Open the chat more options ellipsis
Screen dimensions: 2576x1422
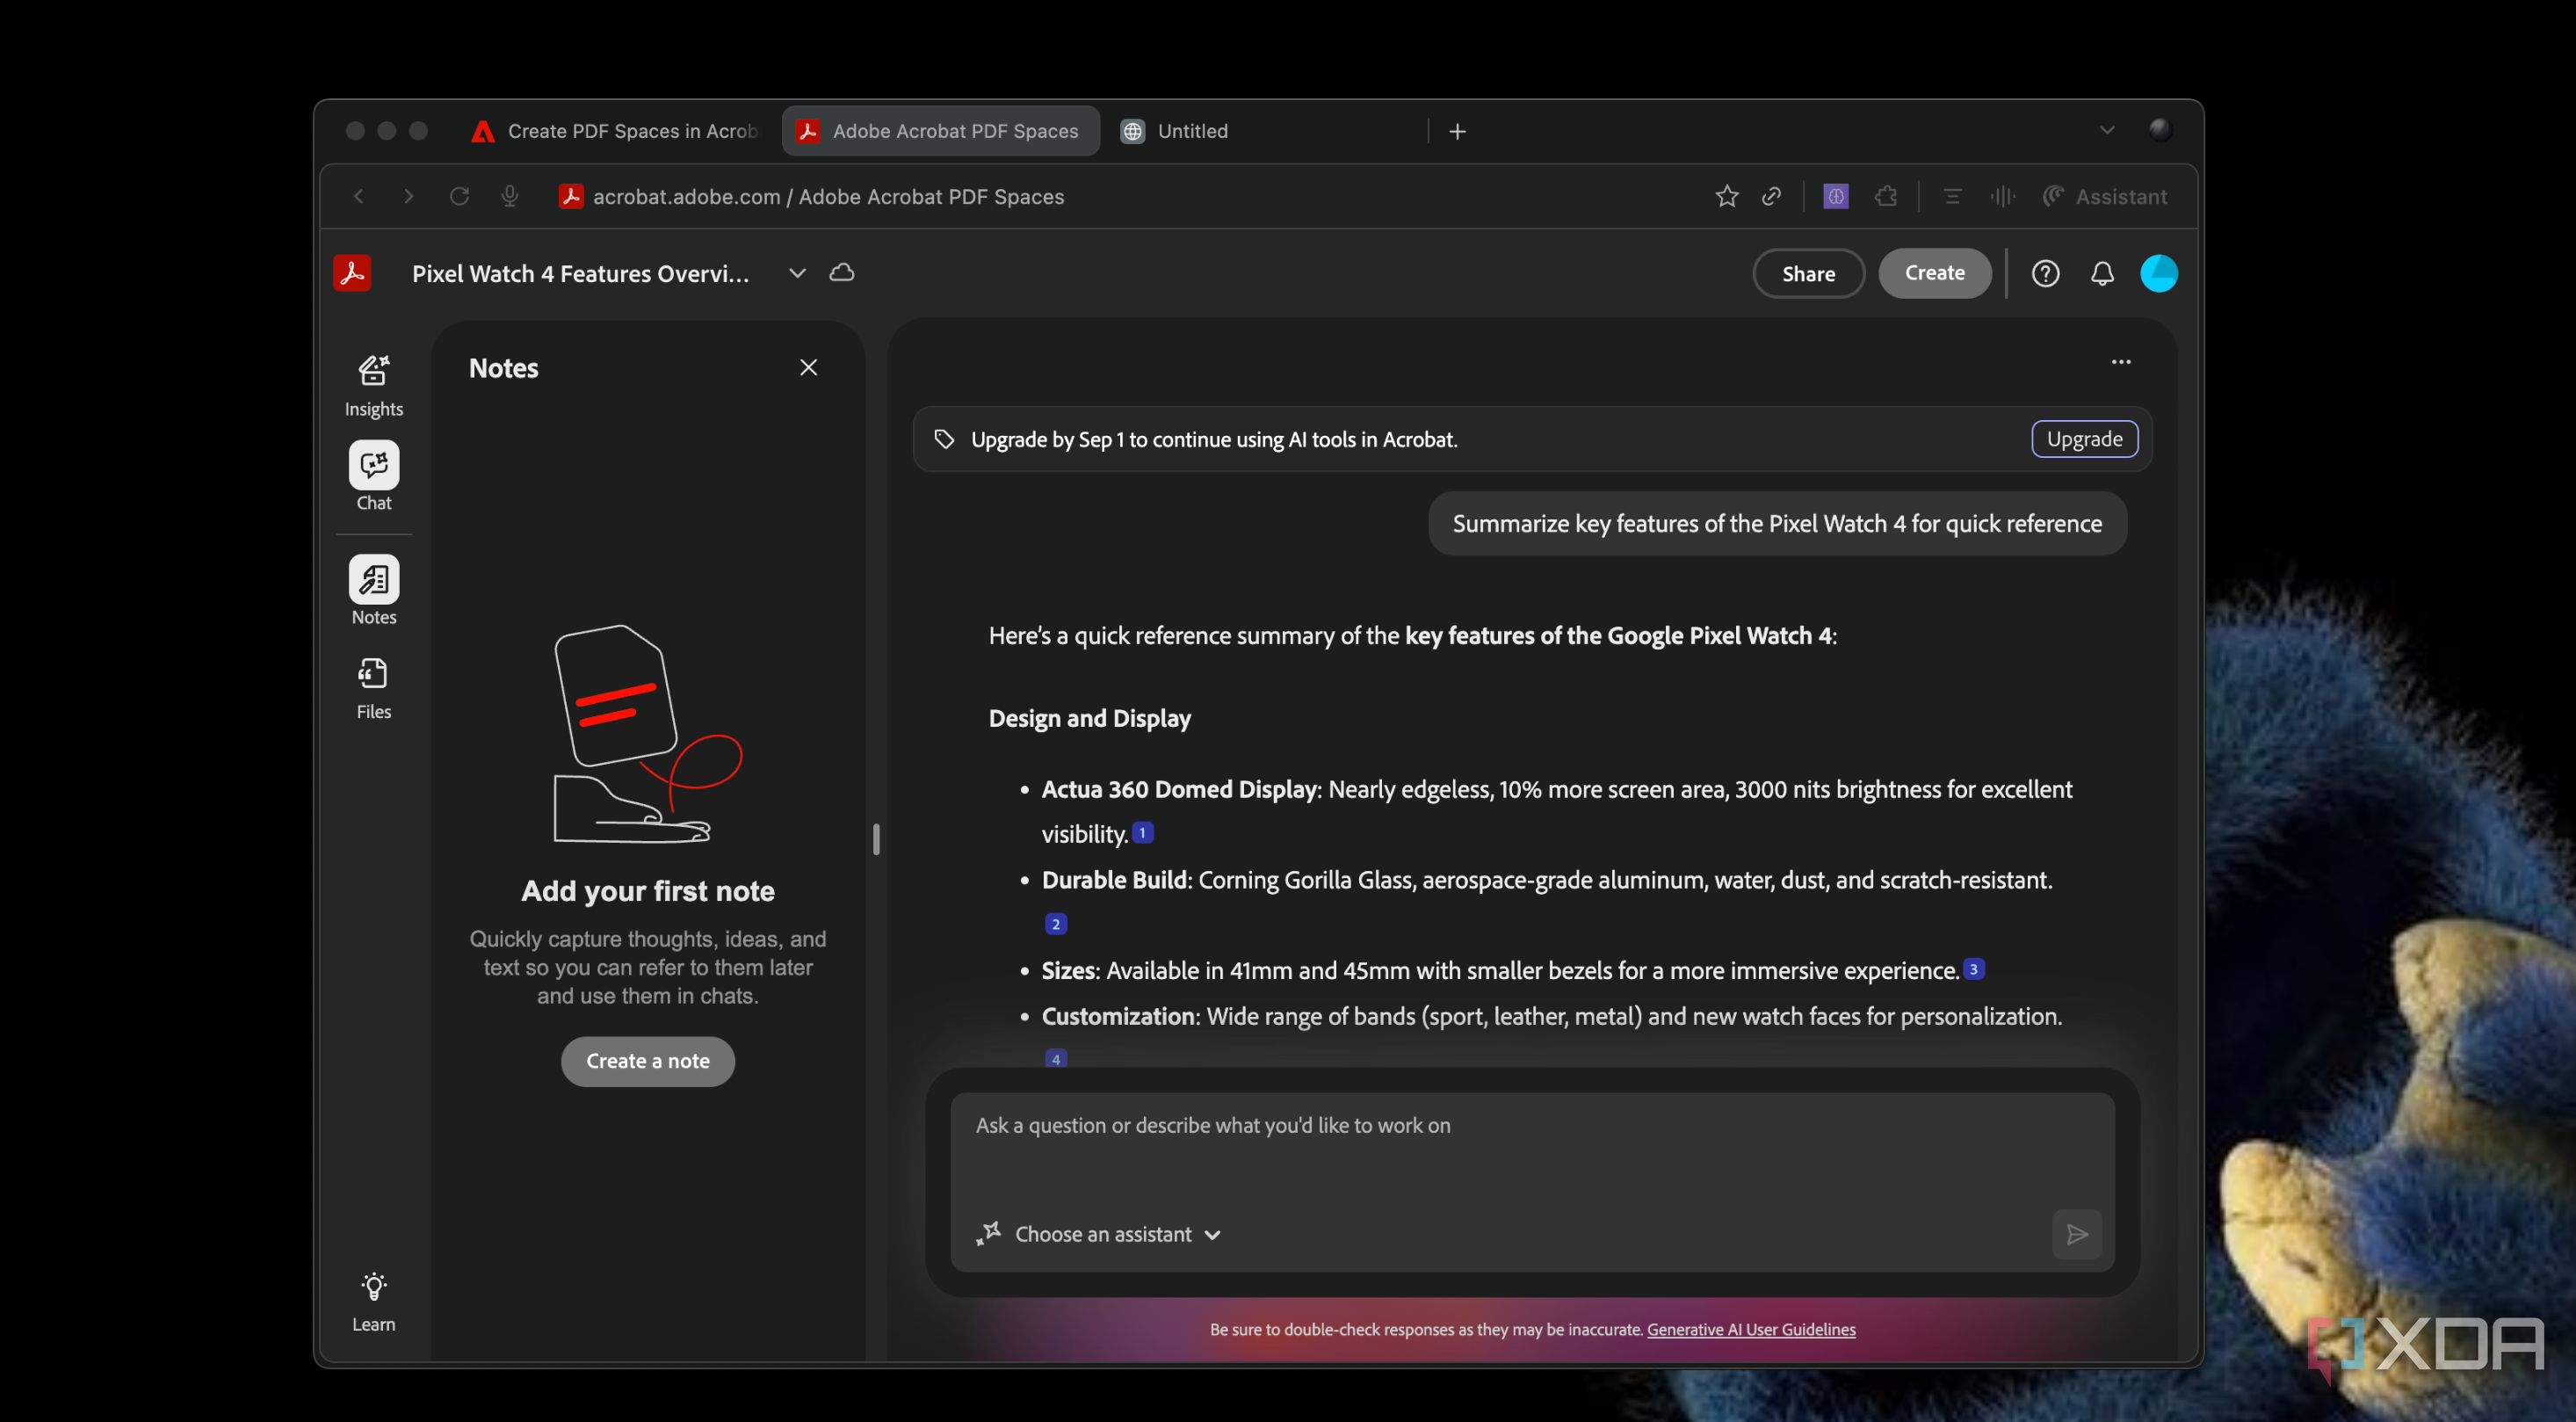2120,362
